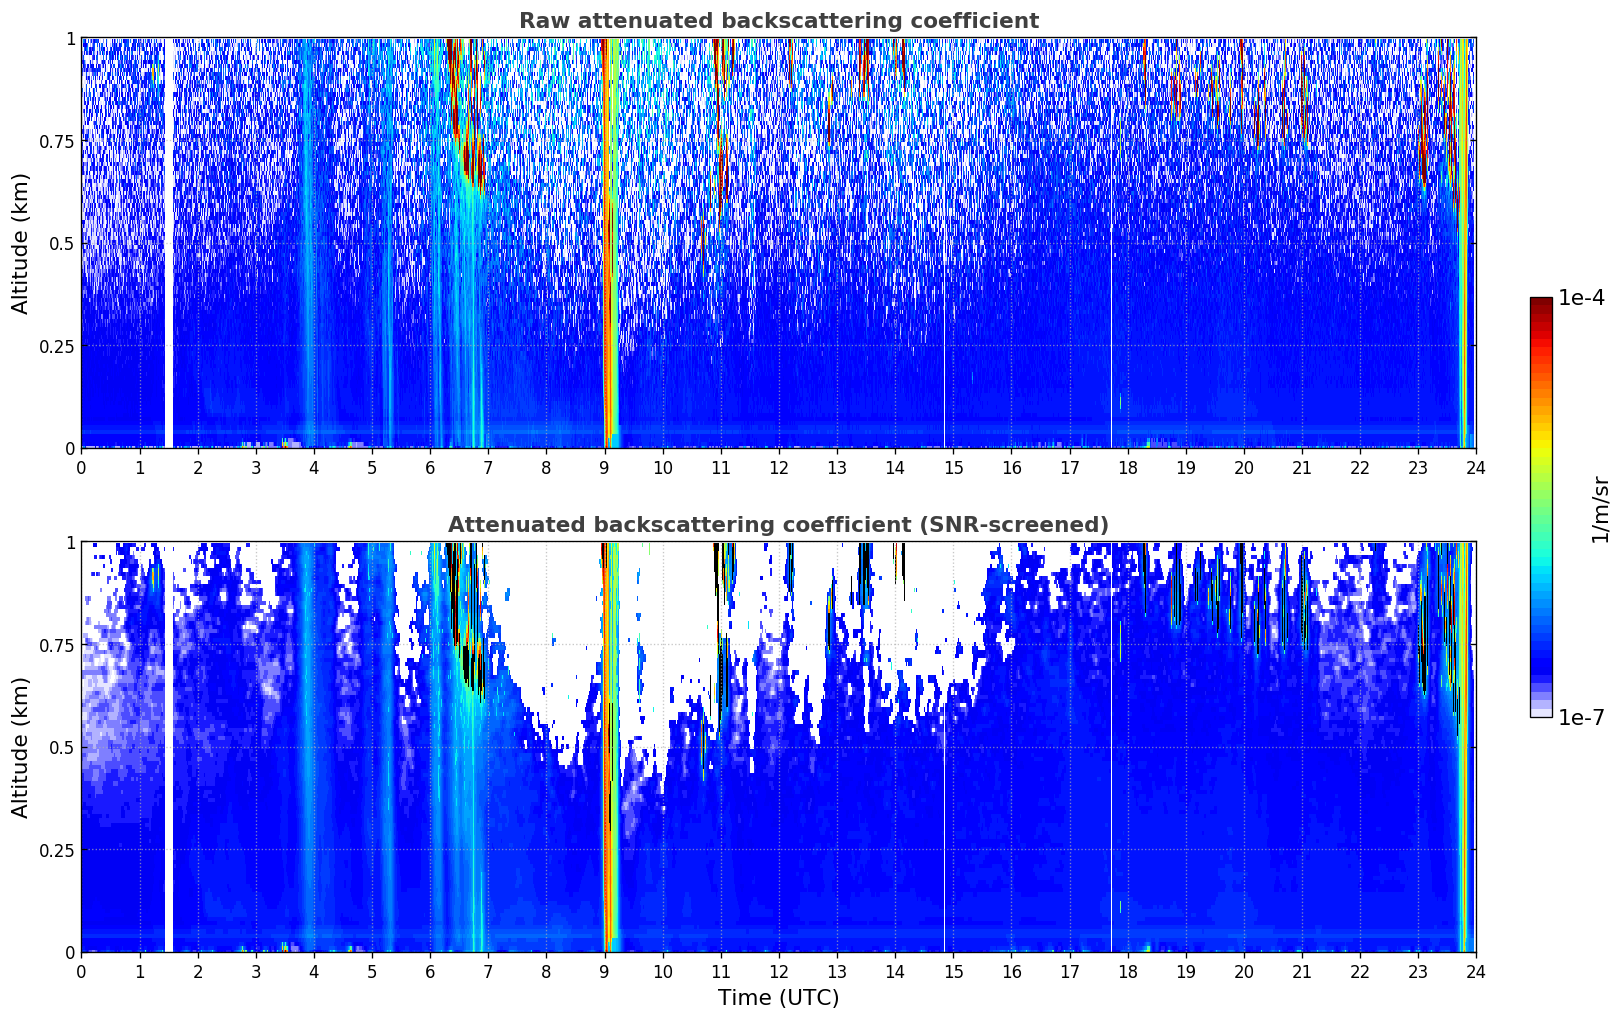Click altitude tick '0.5' on the SNR-screened plot

click(62, 747)
